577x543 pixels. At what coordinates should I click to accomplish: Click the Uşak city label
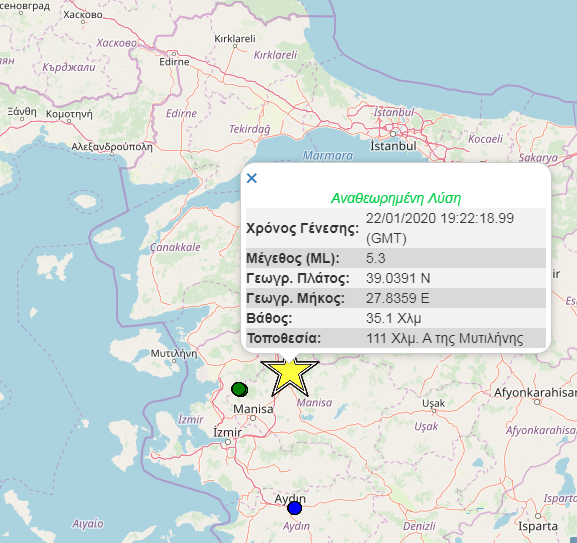coord(433,403)
